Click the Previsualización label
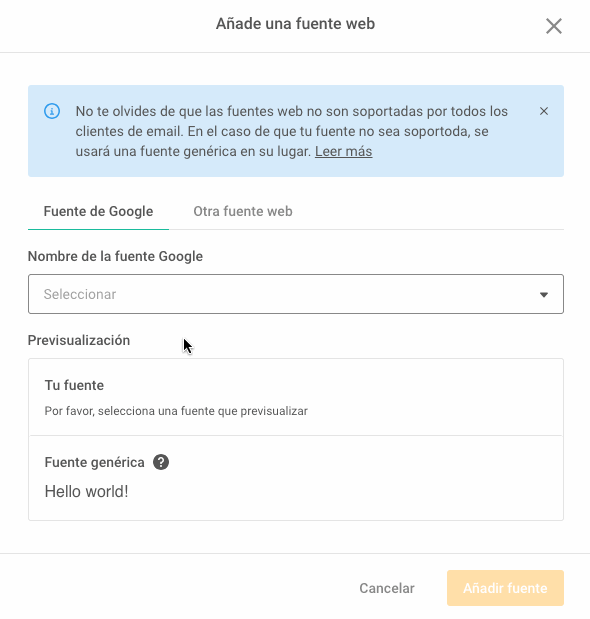 pyautogui.click(x=79, y=340)
